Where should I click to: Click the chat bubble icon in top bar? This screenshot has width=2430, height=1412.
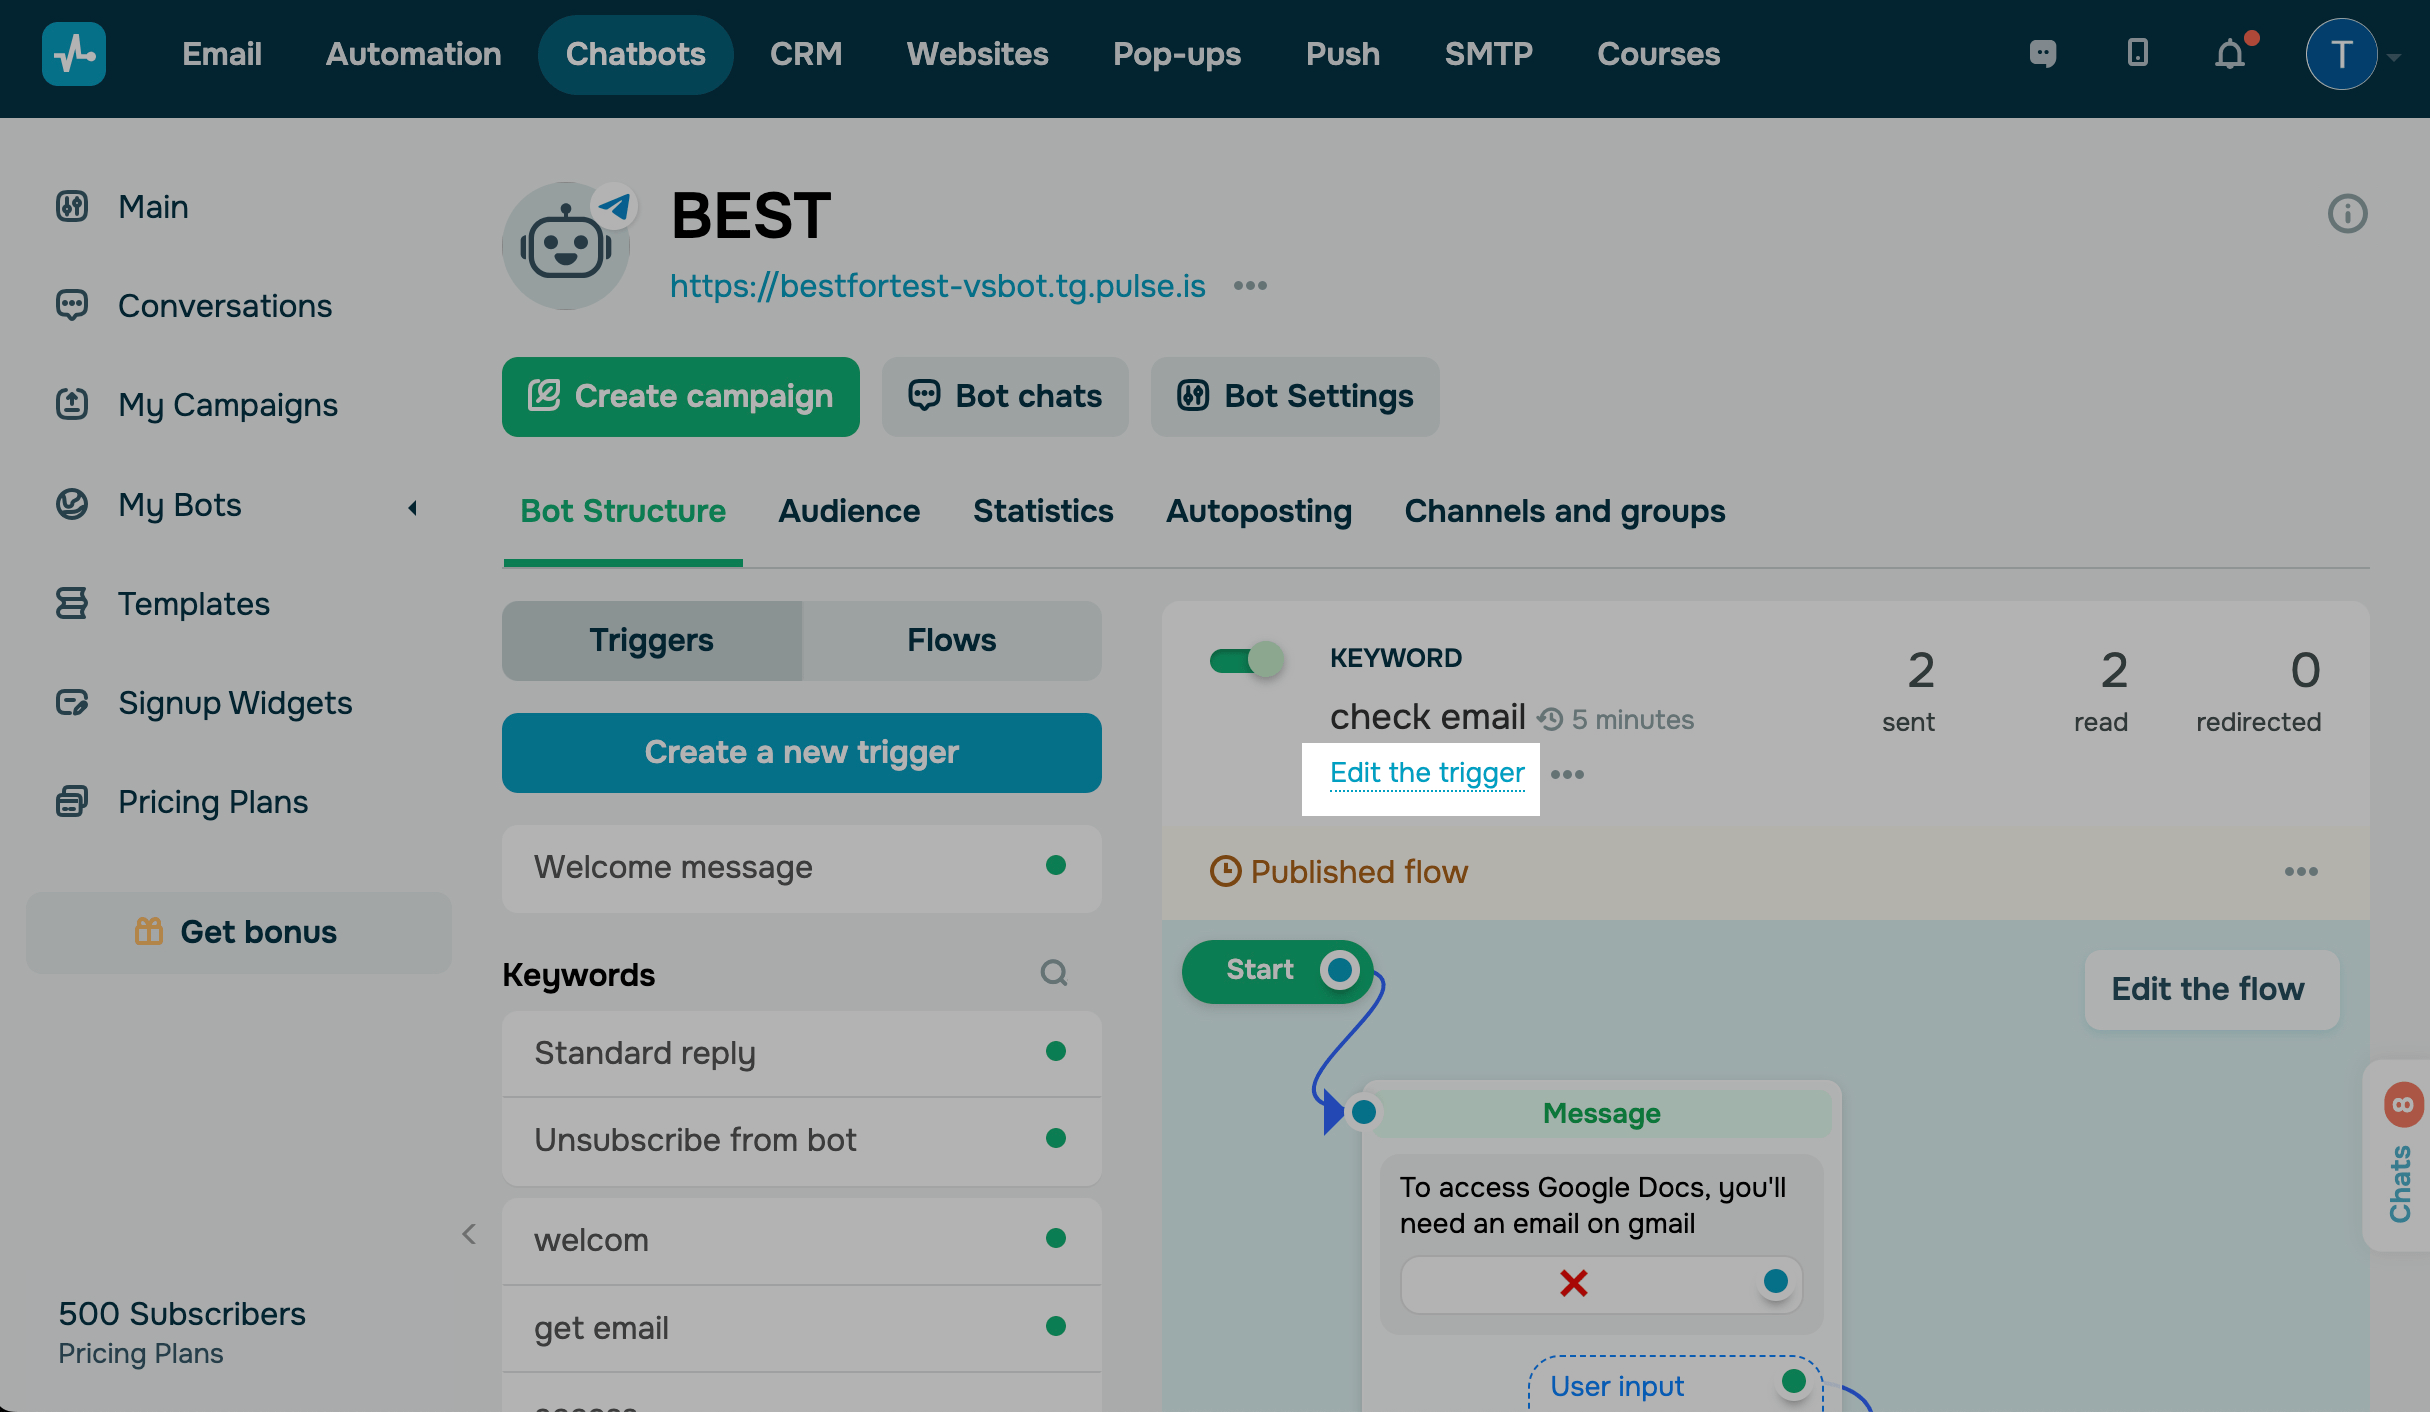point(2042,53)
